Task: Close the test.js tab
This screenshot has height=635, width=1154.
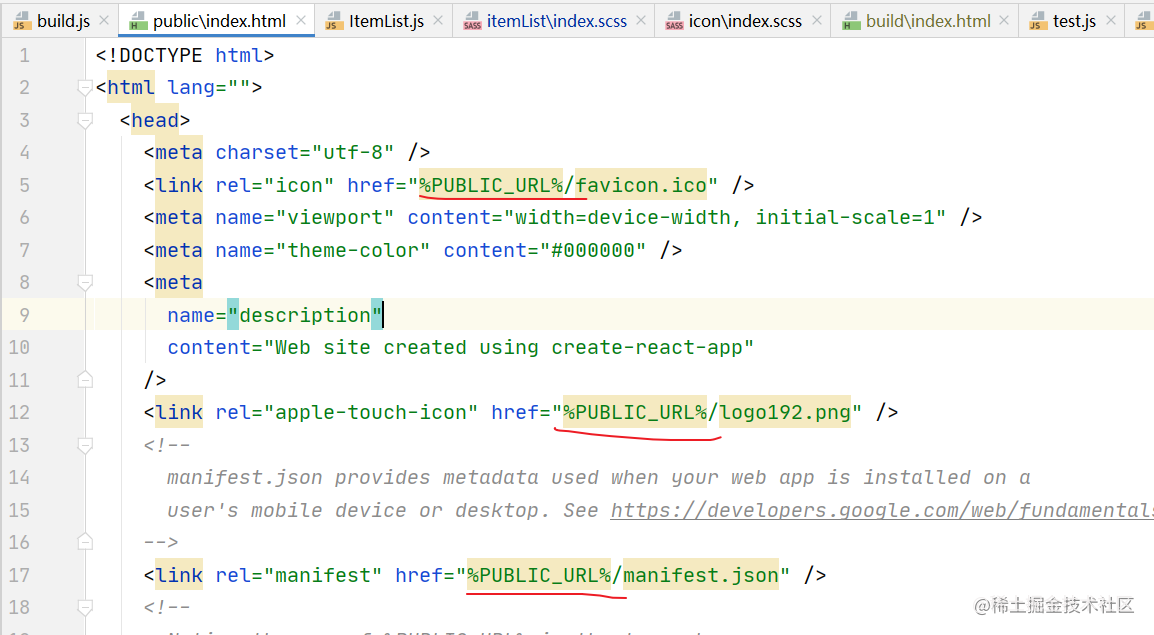Action: click(1111, 21)
